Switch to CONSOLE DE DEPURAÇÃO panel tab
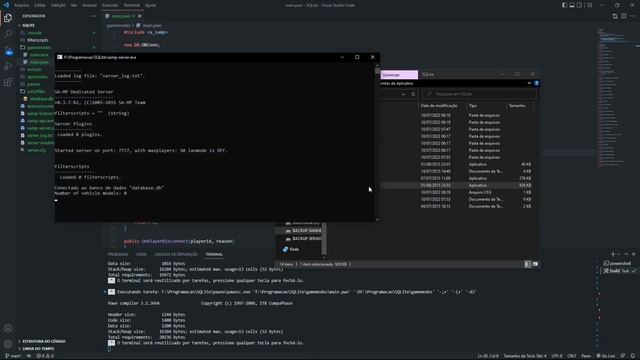This screenshot has height=360, width=640. tap(176, 254)
